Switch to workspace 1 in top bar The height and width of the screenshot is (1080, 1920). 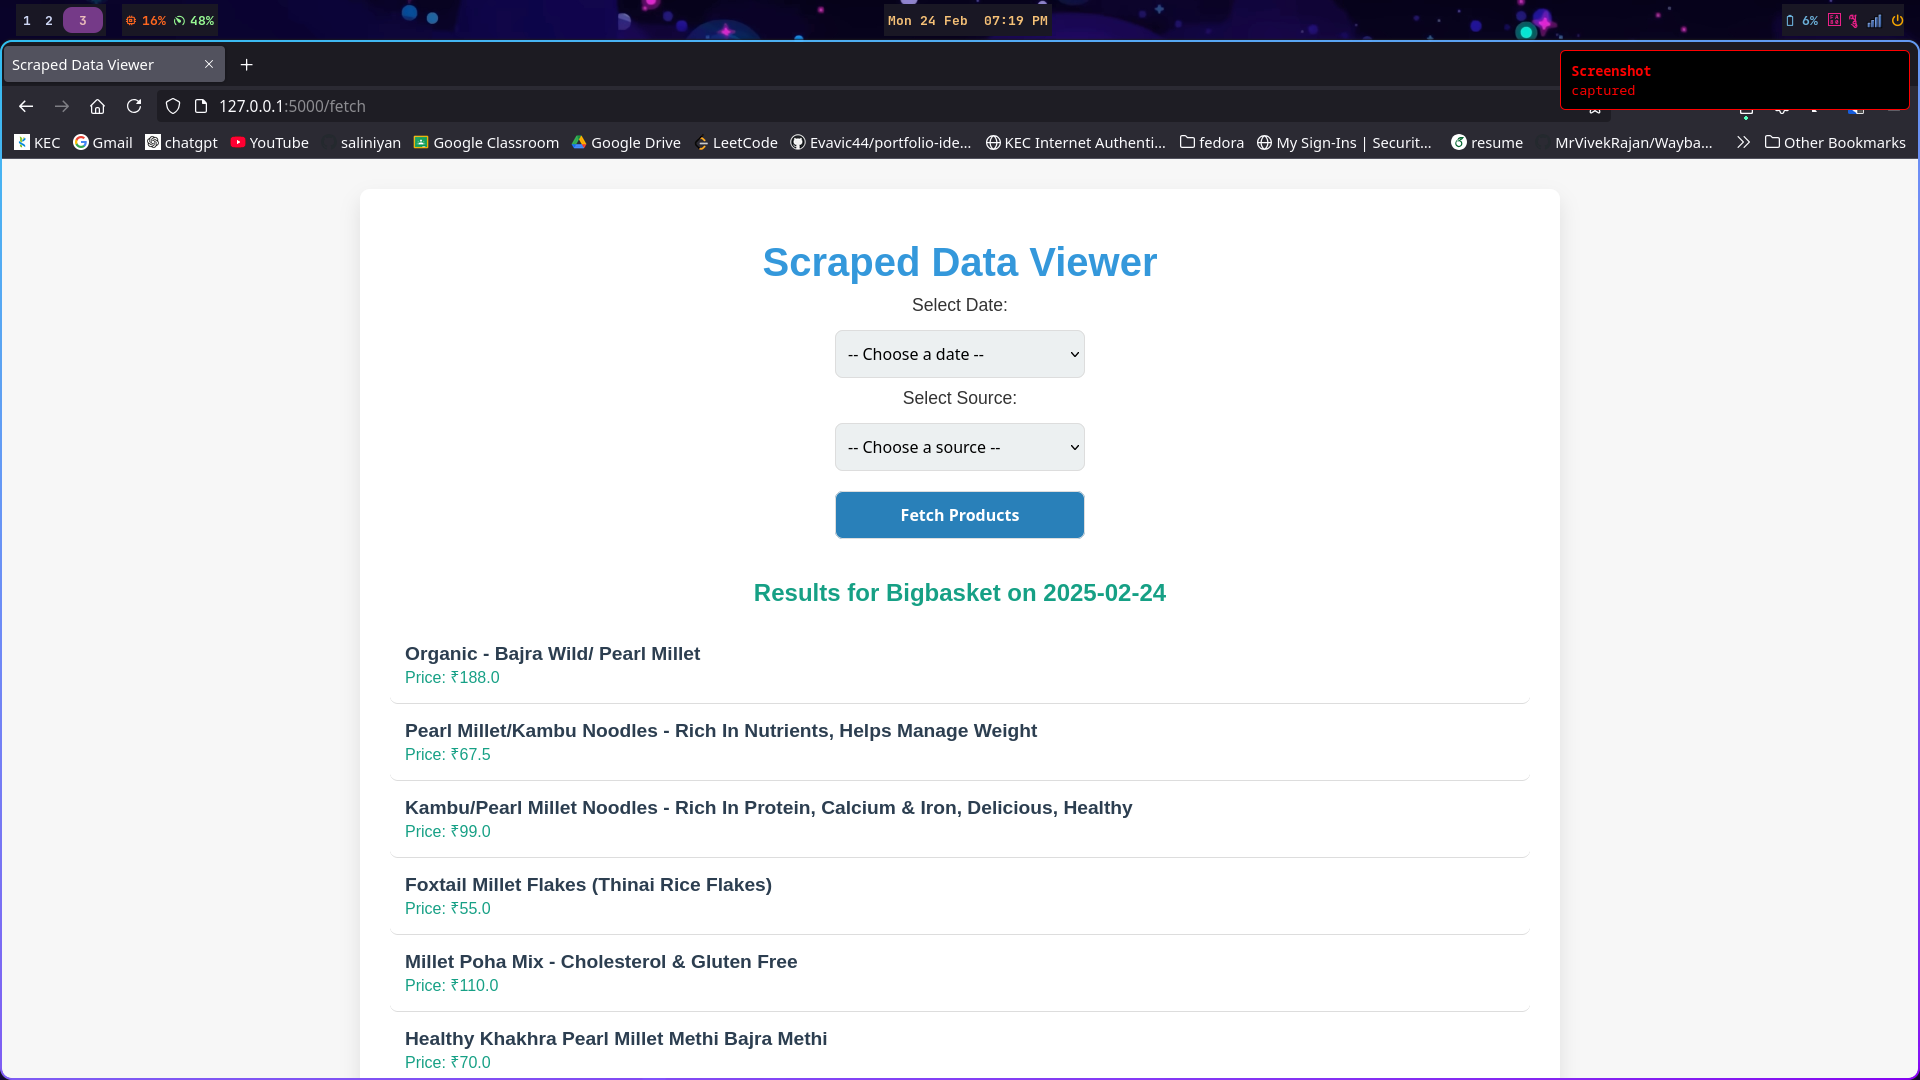tap(27, 20)
